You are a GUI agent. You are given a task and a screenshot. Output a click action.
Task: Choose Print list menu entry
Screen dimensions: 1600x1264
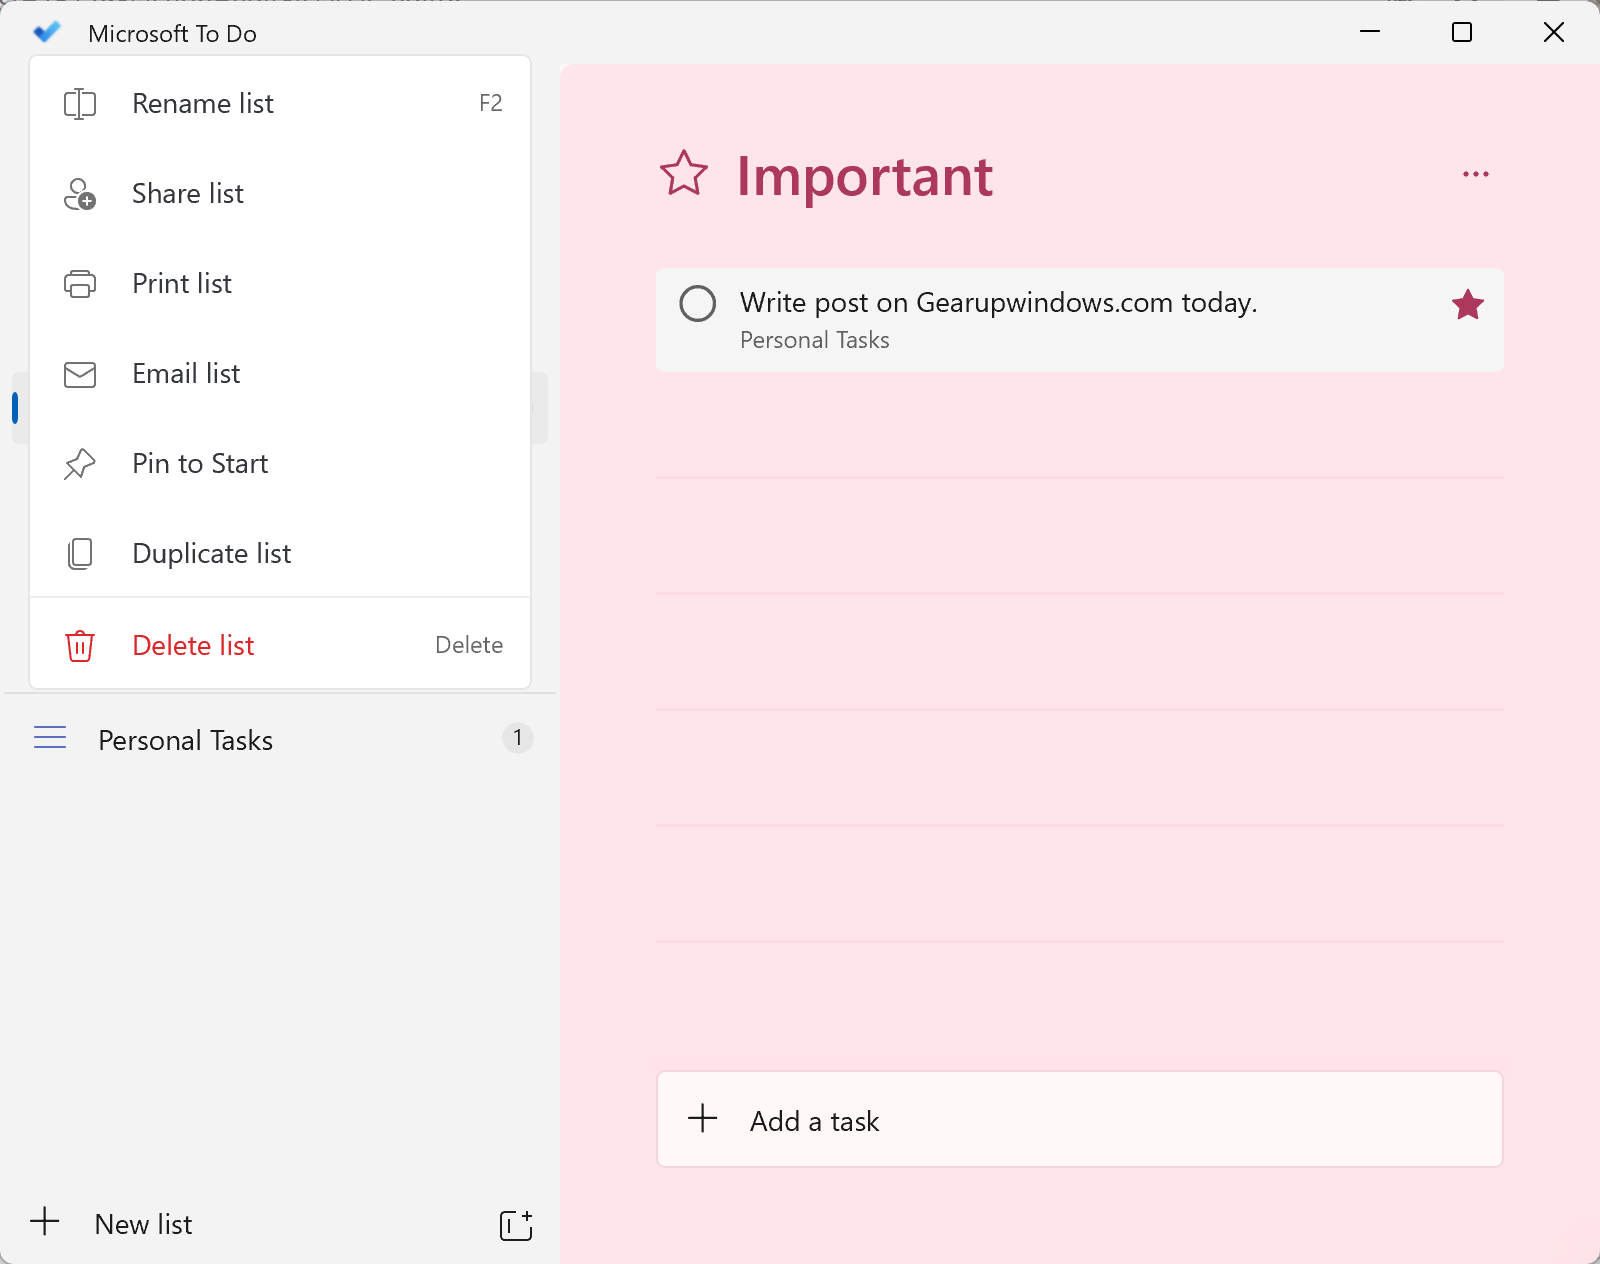pyautogui.click(x=280, y=284)
